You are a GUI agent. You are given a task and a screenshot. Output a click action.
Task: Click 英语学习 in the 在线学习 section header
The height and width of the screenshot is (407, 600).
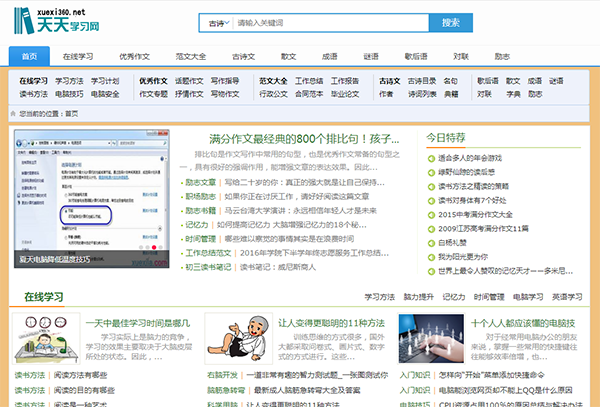pos(567,297)
